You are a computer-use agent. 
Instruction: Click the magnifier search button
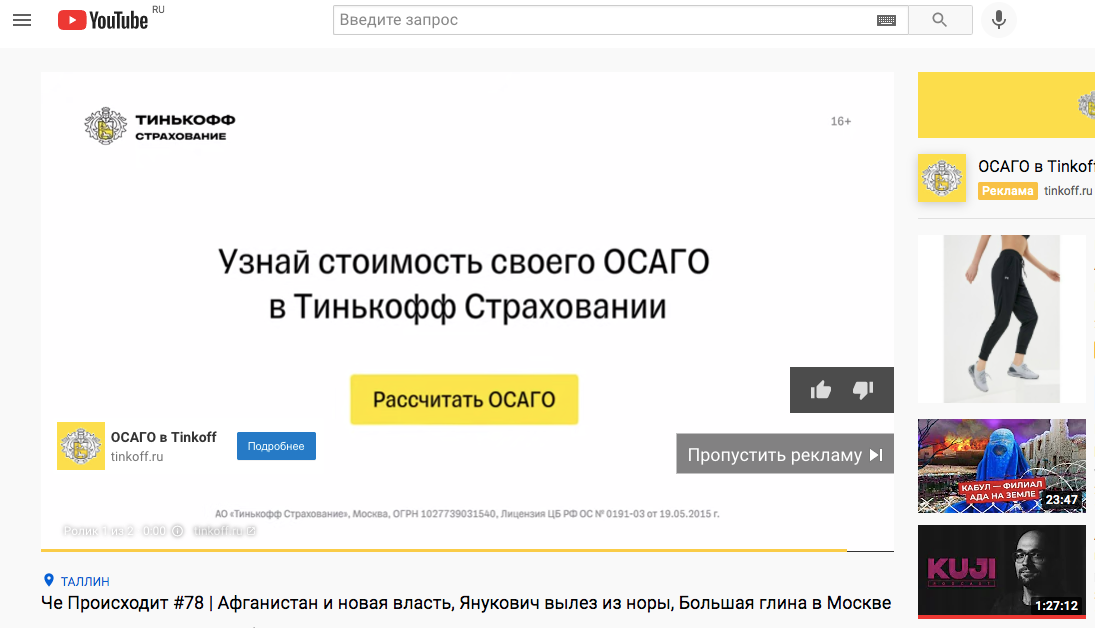(x=940, y=20)
